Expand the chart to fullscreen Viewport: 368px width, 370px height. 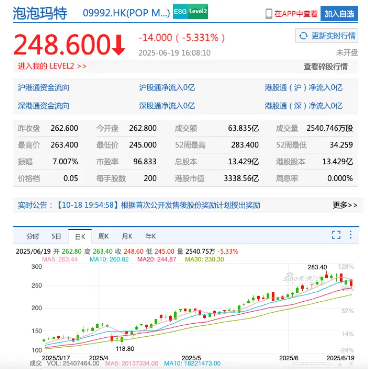[x=336, y=235]
